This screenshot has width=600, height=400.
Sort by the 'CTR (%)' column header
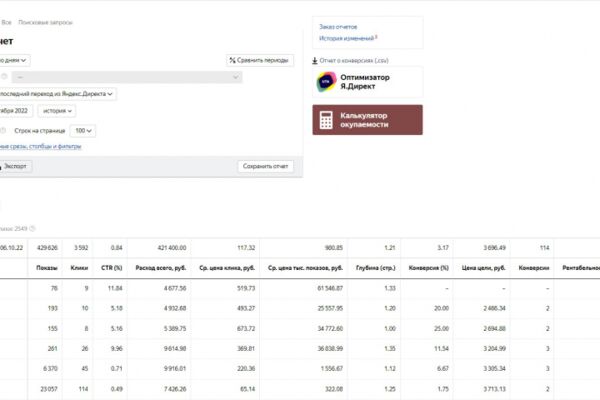click(112, 268)
